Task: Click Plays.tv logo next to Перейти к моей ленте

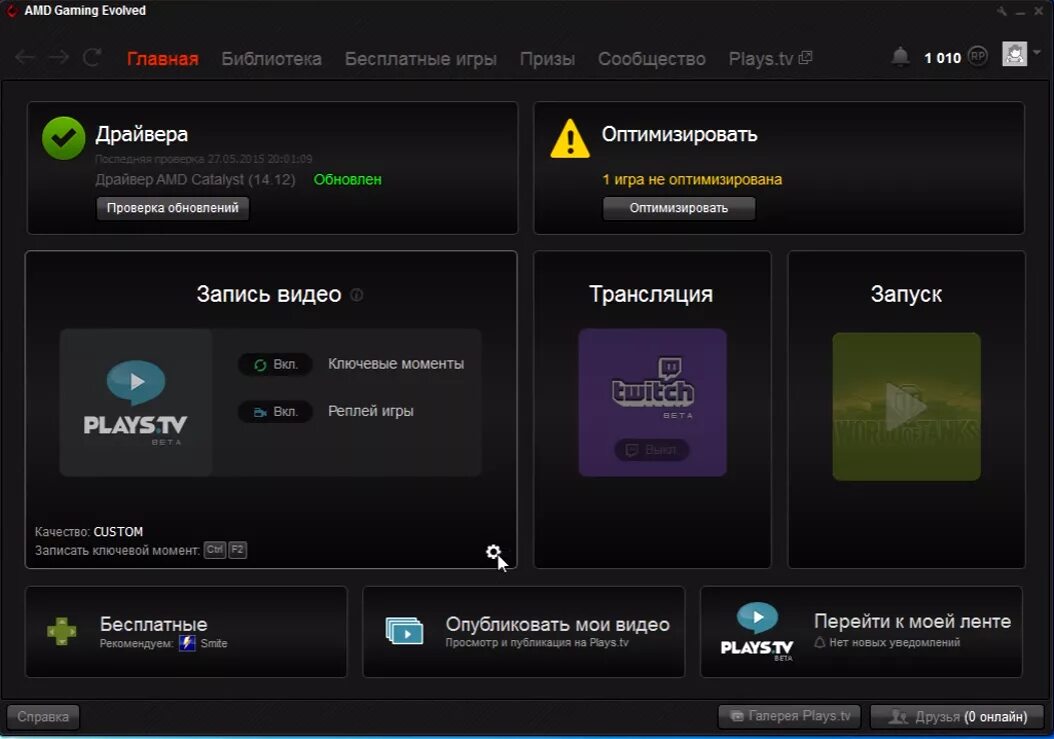Action: click(757, 631)
